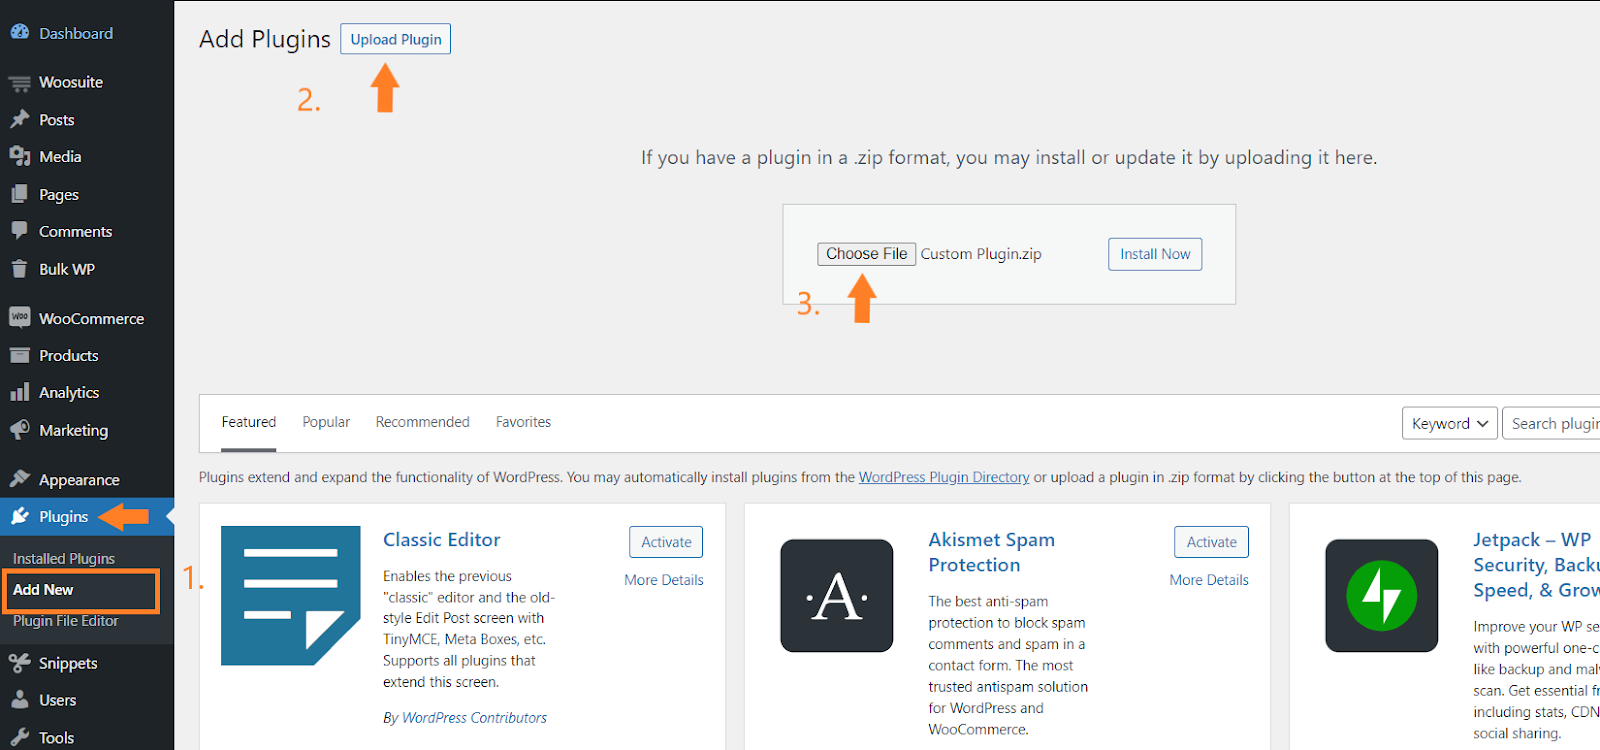Click the Plugins plug icon
This screenshot has width=1600, height=750.
pos(20,516)
